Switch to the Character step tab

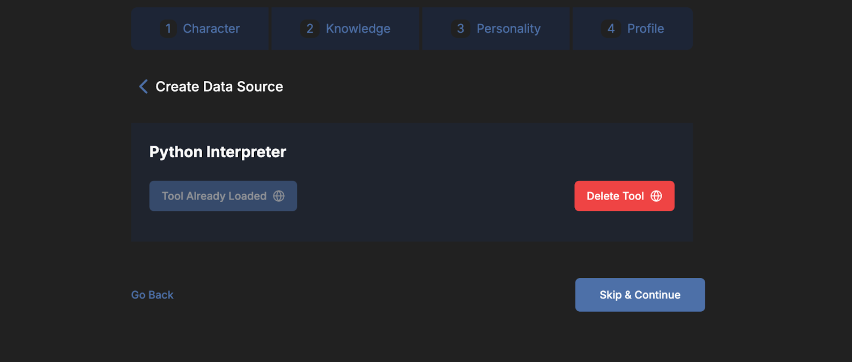(200, 29)
